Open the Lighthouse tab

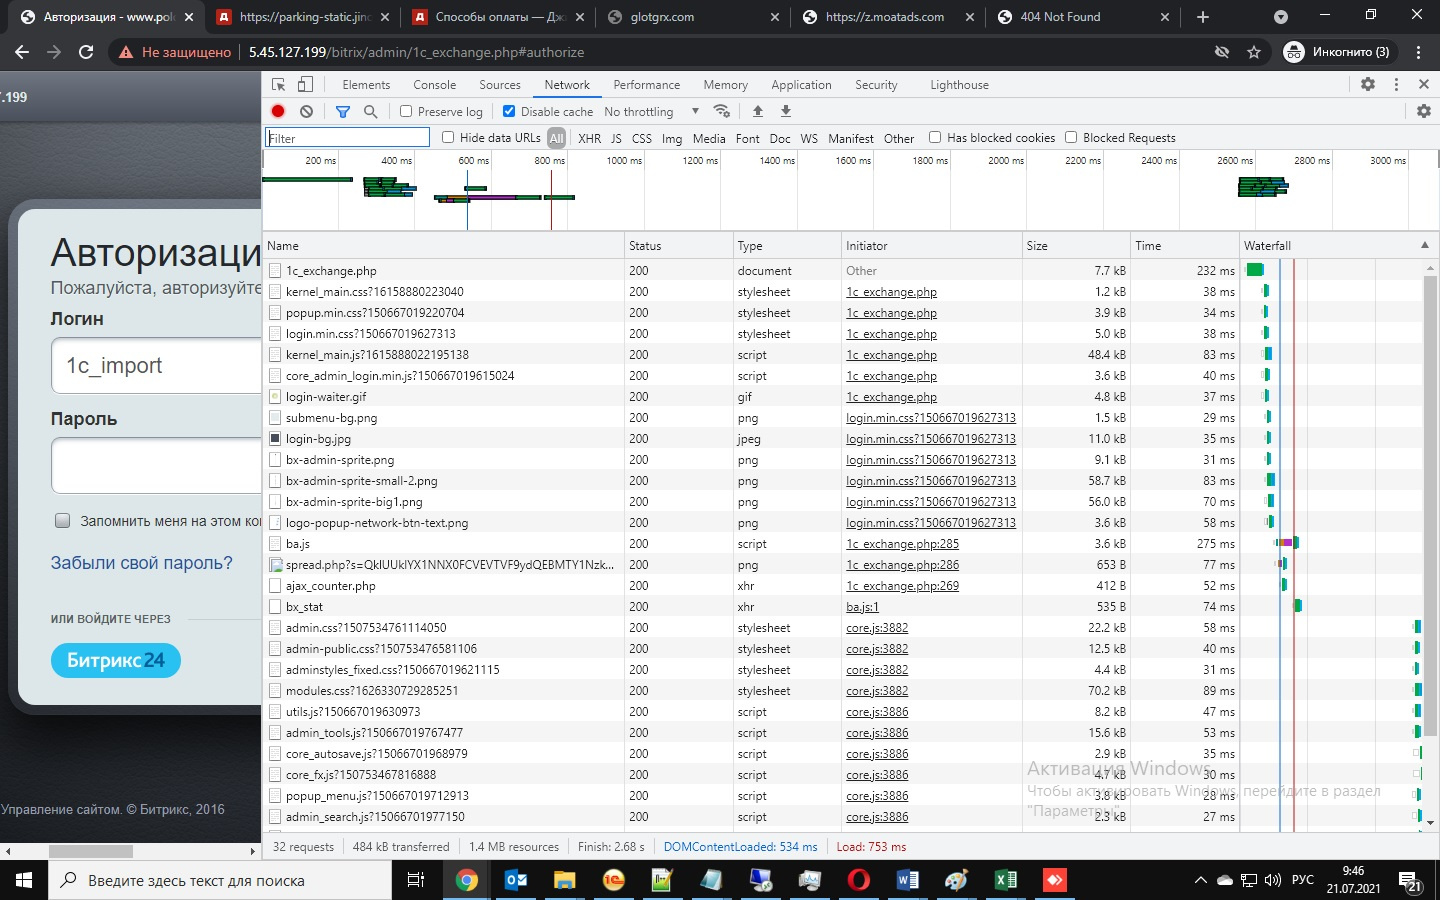[960, 85]
